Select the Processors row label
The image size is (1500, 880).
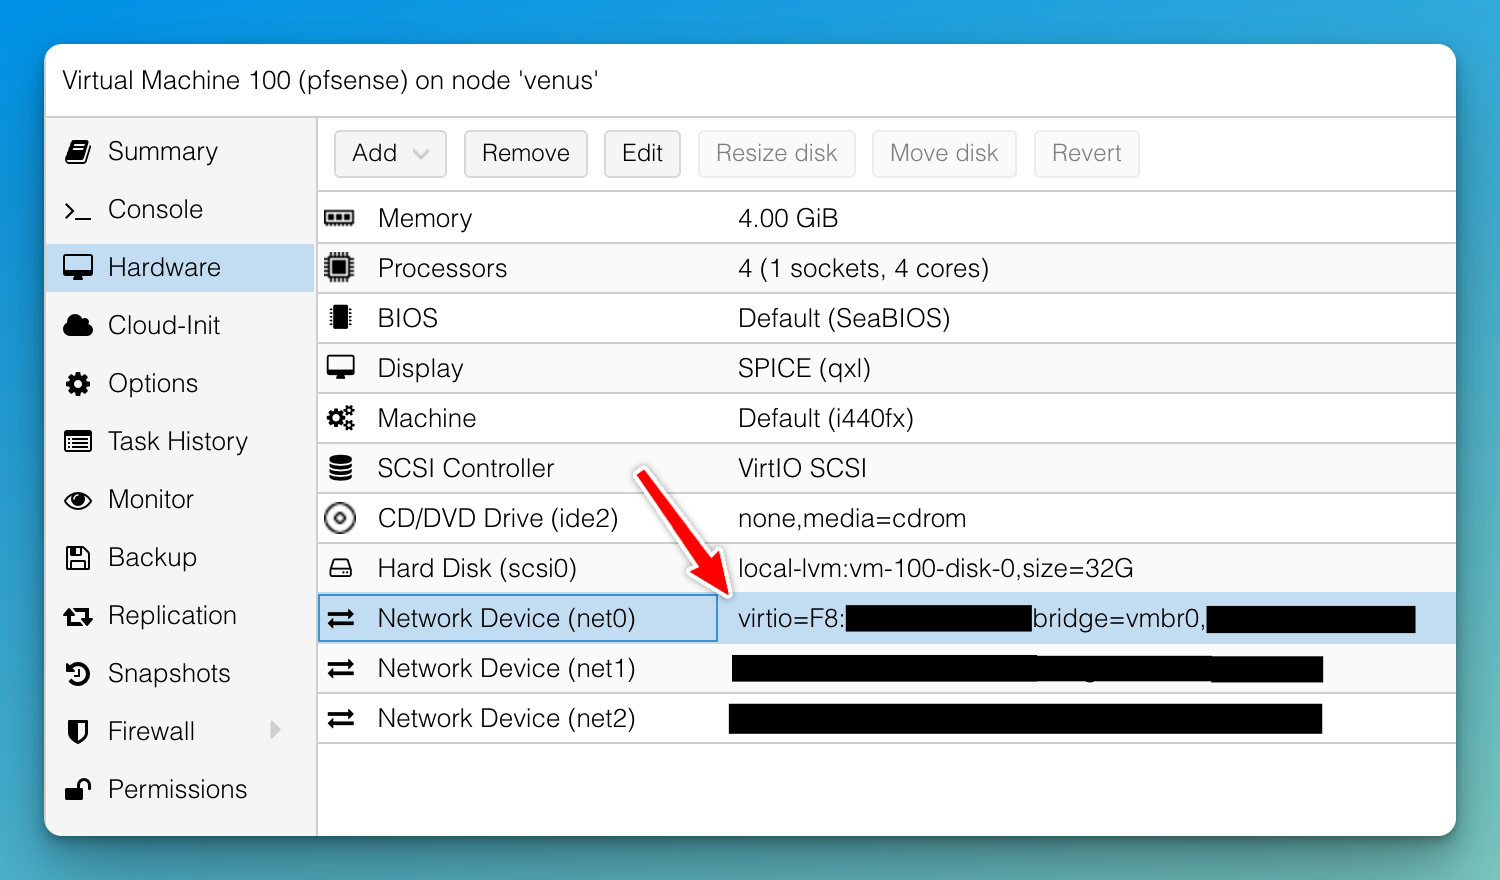click(443, 269)
